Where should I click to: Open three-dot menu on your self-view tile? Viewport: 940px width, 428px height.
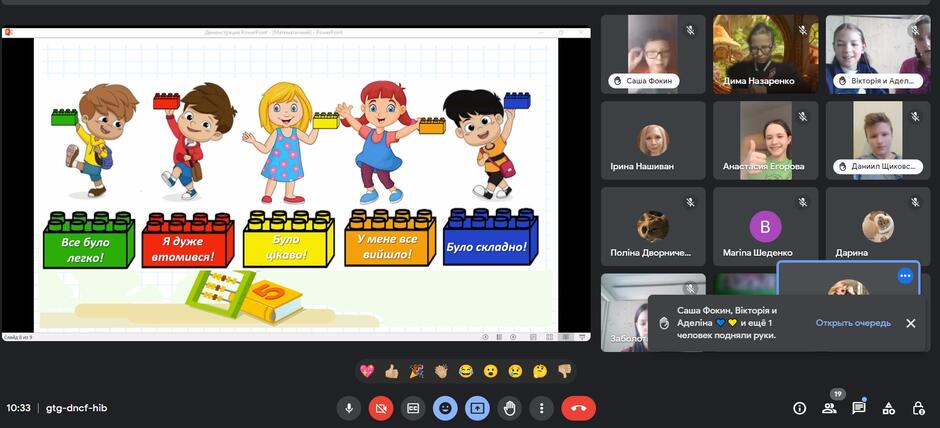coord(905,276)
